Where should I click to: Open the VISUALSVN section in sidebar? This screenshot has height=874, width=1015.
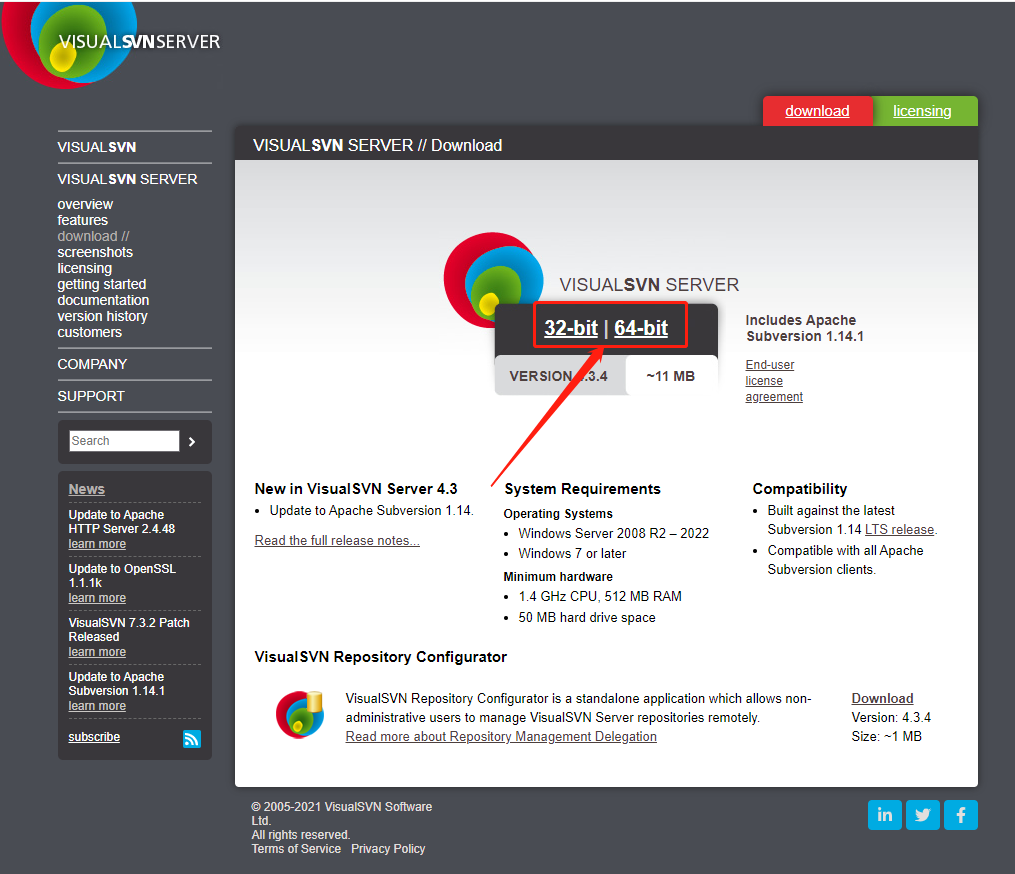pos(97,147)
